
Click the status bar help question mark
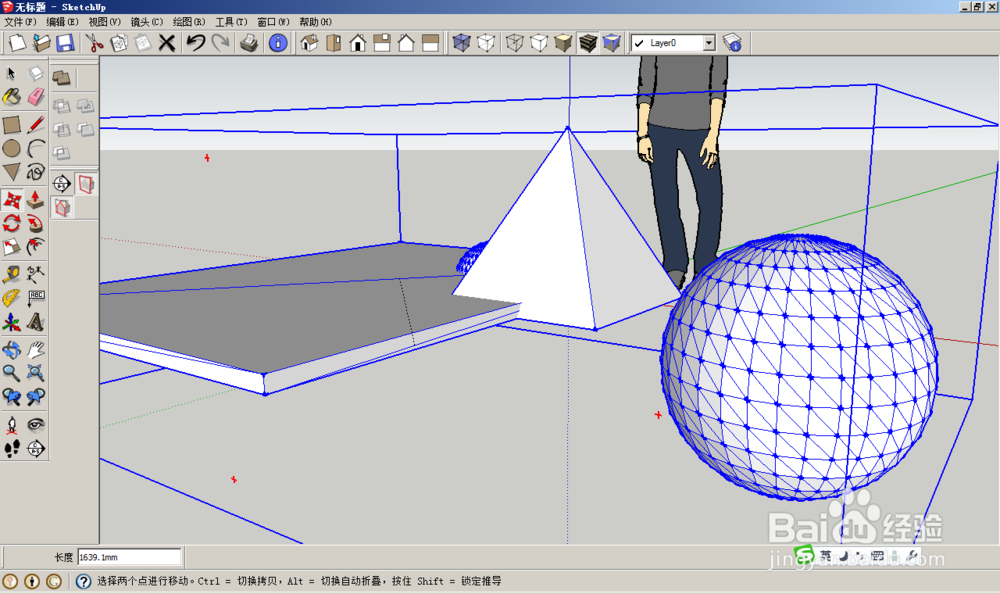click(83, 582)
